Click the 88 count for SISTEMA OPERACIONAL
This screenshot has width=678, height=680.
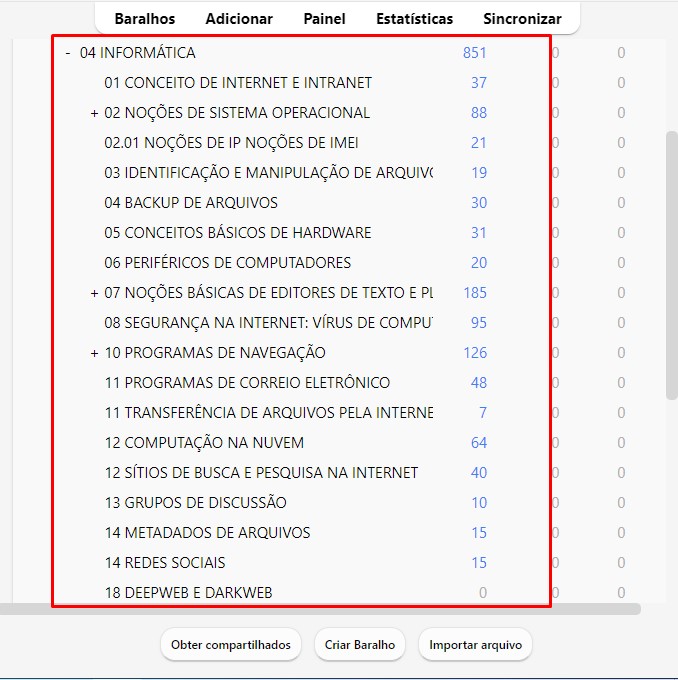[x=479, y=113]
